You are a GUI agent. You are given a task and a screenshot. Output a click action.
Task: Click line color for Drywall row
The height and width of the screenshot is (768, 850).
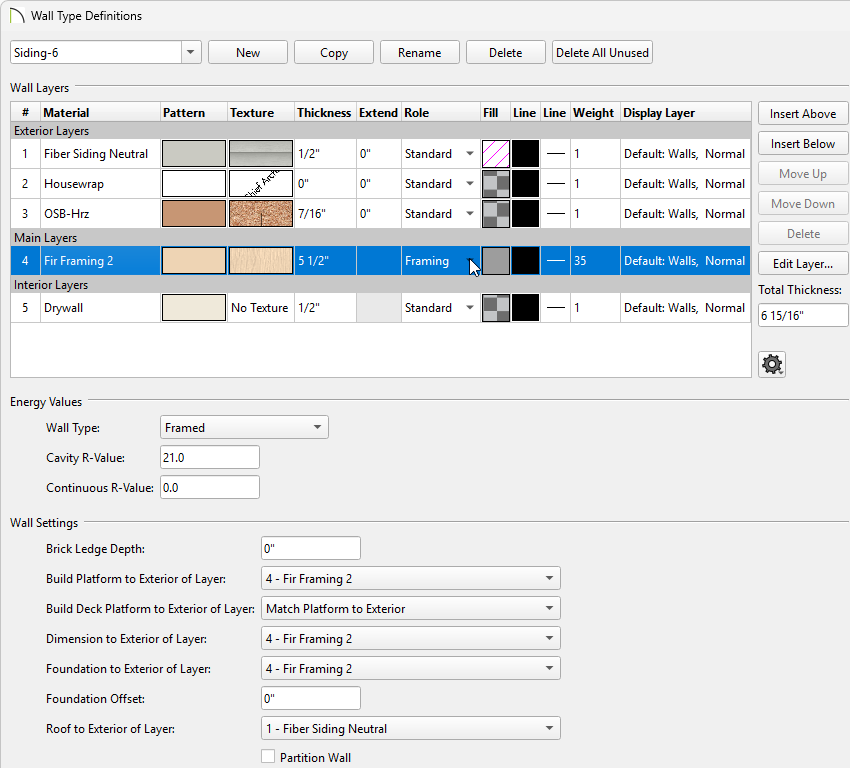pyautogui.click(x=525, y=308)
